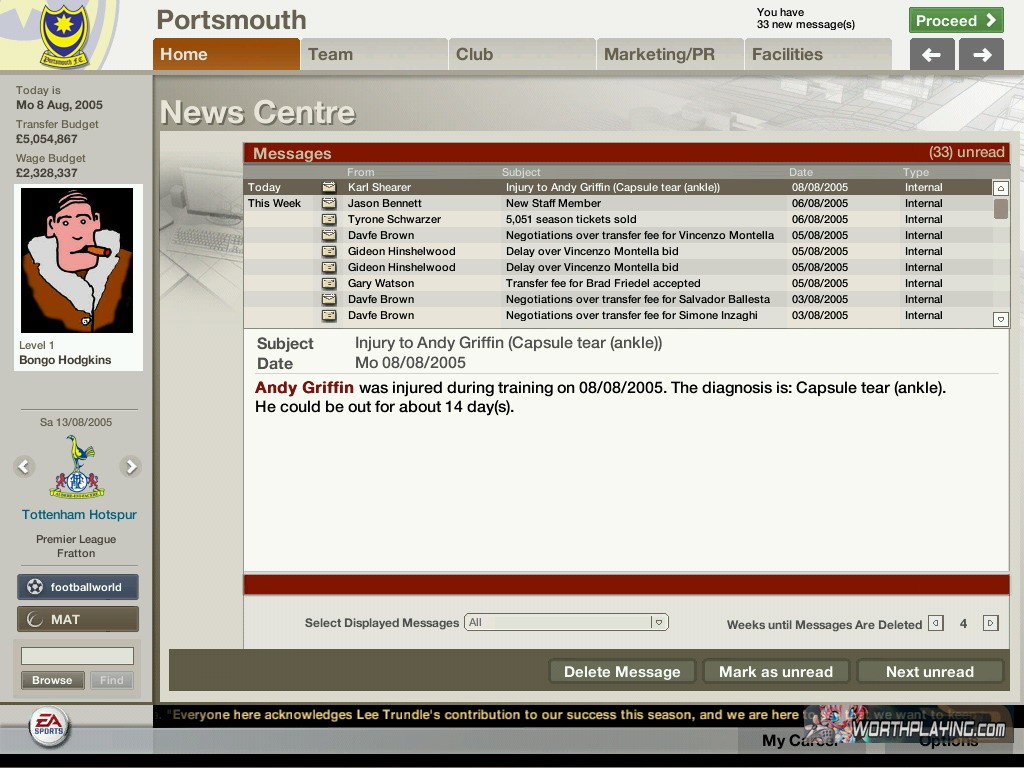Click the forward navigation arrow button
This screenshot has height=768, width=1024.
click(981, 55)
